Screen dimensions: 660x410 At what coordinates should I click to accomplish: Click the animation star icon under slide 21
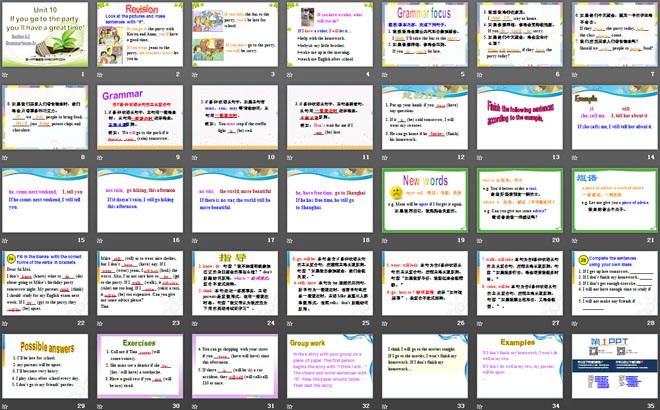pos(575,240)
